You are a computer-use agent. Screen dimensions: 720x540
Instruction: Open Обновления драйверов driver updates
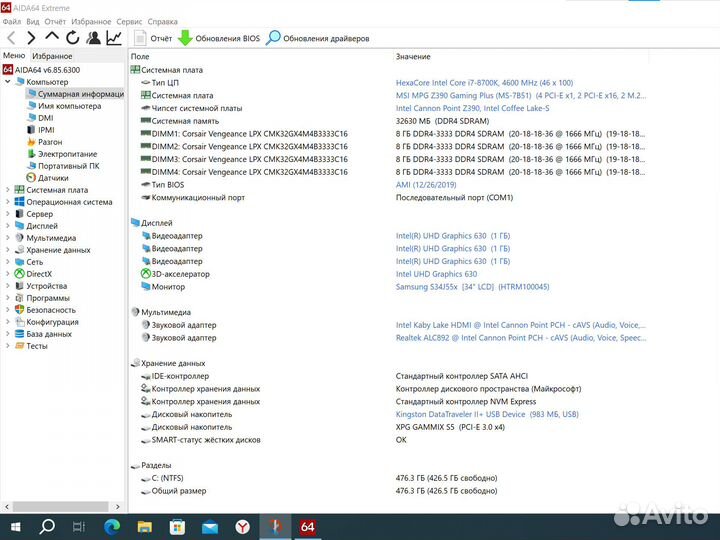[318, 39]
